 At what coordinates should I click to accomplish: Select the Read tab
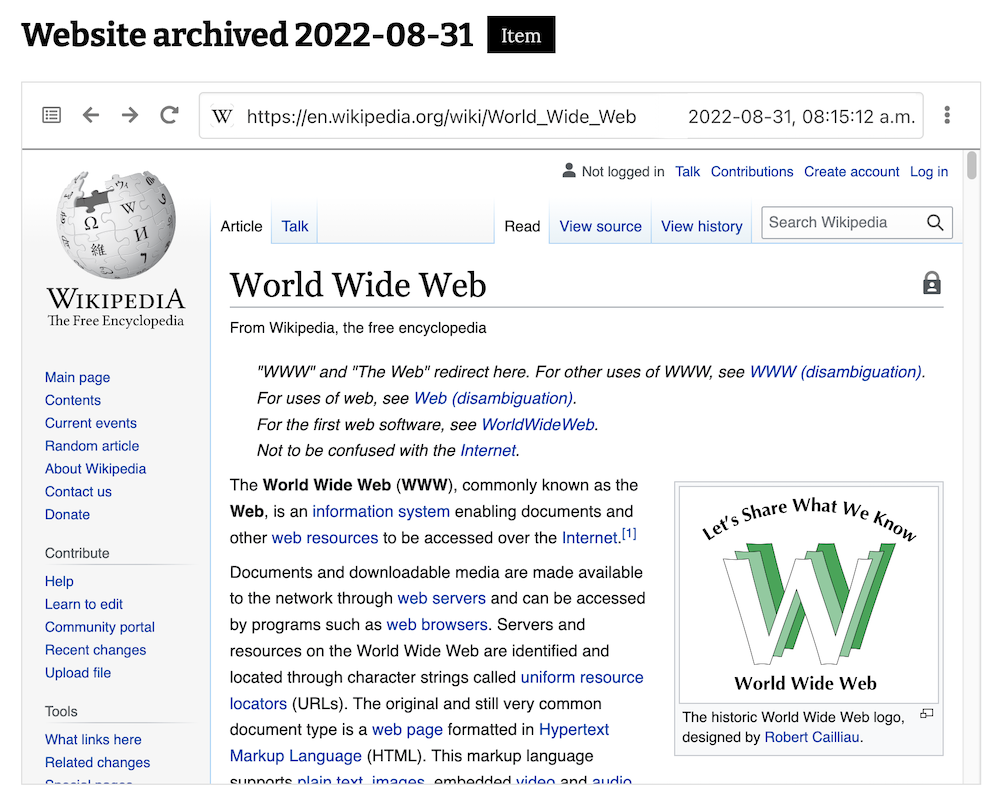(x=522, y=226)
